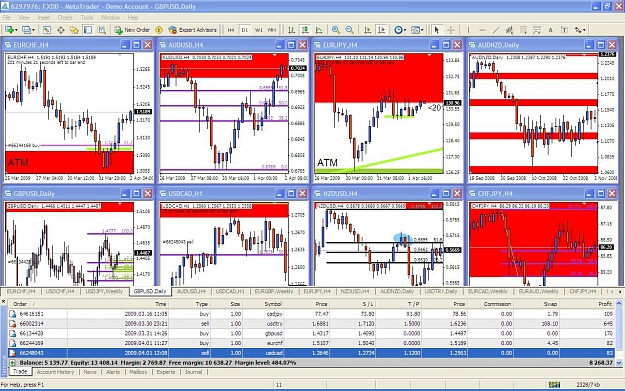Image resolution: width=625 pixels, height=391 pixels.
Task: Toggle Expert Advisors on or off
Action: point(193,30)
